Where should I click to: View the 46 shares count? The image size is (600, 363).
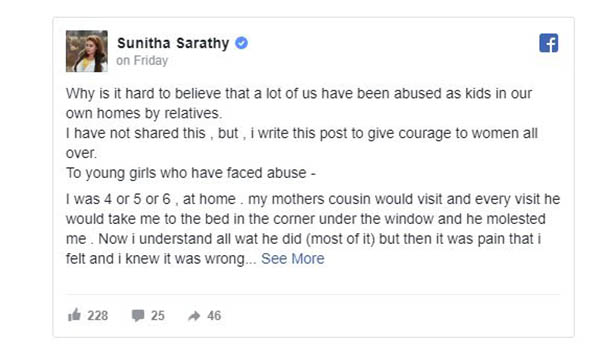point(214,316)
